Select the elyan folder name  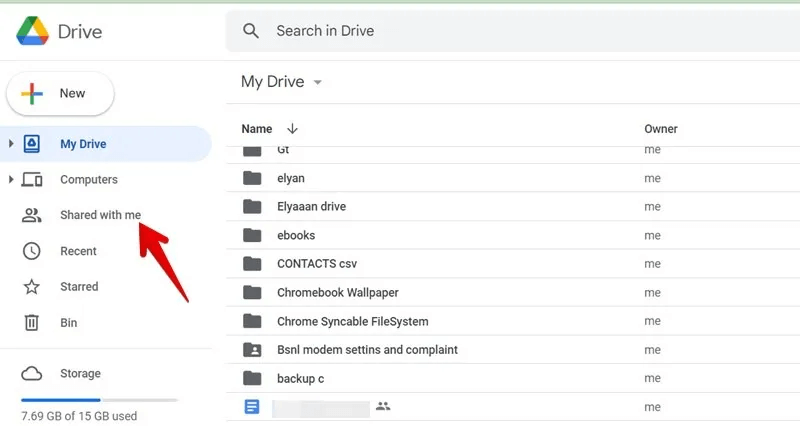pyautogui.click(x=291, y=178)
